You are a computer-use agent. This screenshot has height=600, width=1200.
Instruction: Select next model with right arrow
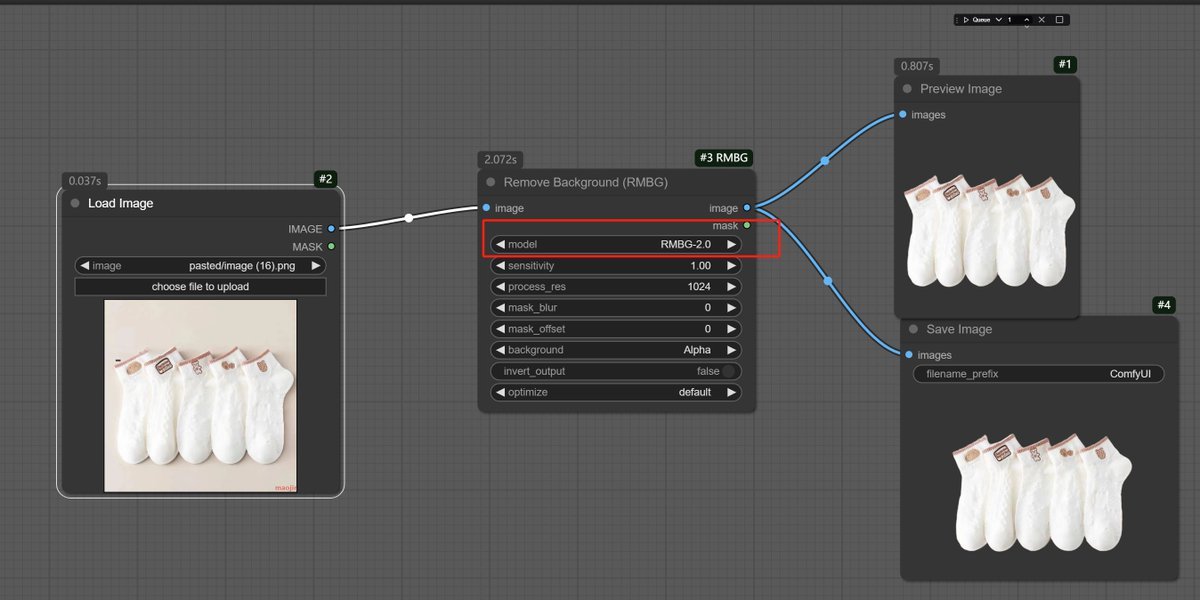(x=731, y=244)
